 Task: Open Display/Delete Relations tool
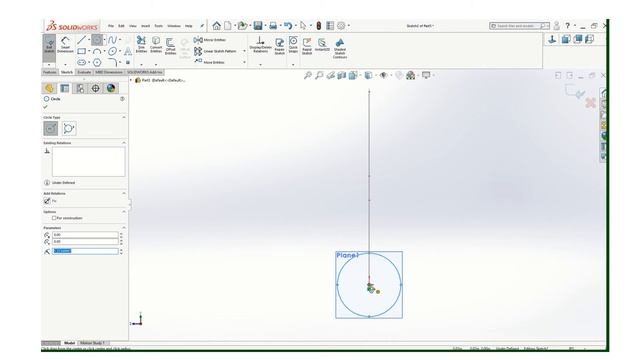[260, 45]
